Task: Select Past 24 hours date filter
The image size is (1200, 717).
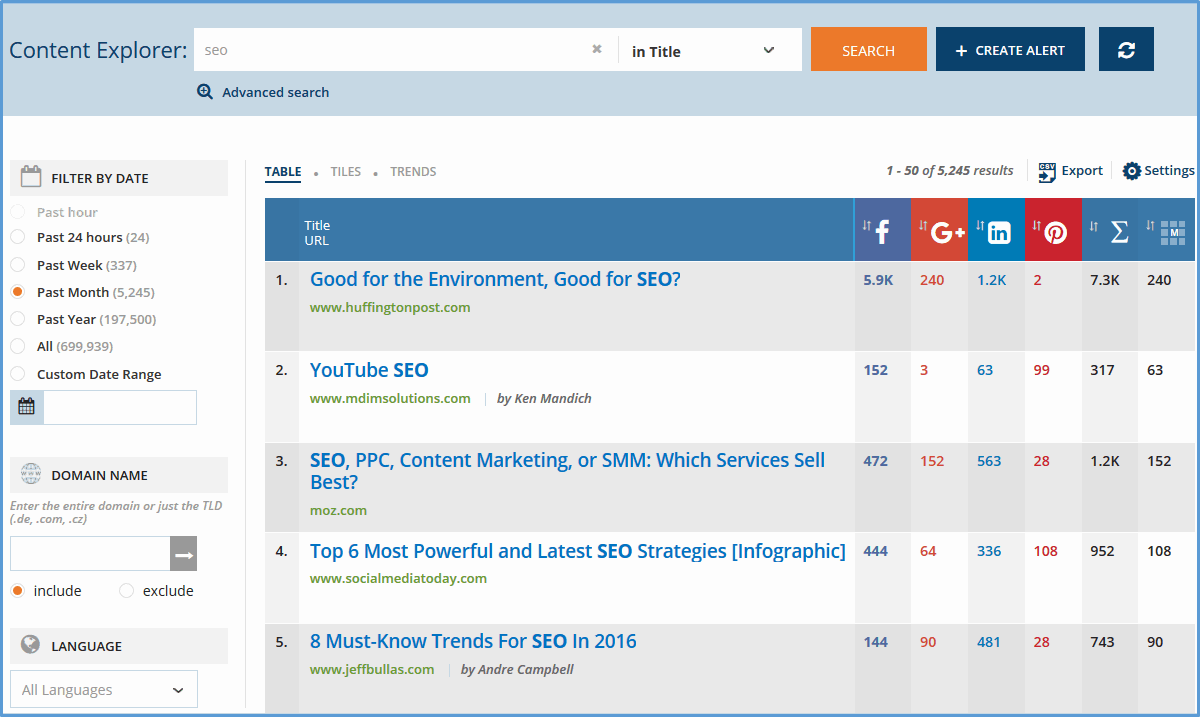Action: point(17,237)
